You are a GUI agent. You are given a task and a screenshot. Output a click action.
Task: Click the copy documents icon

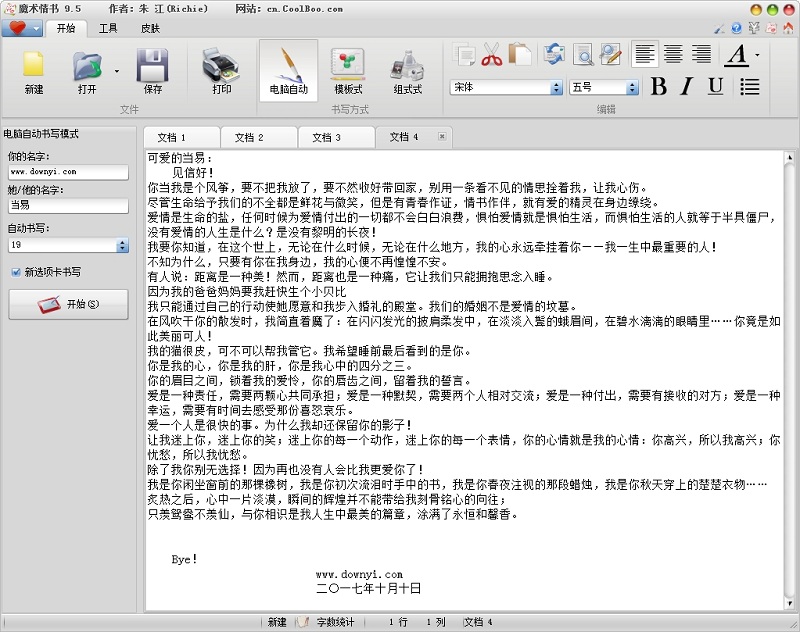(465, 54)
